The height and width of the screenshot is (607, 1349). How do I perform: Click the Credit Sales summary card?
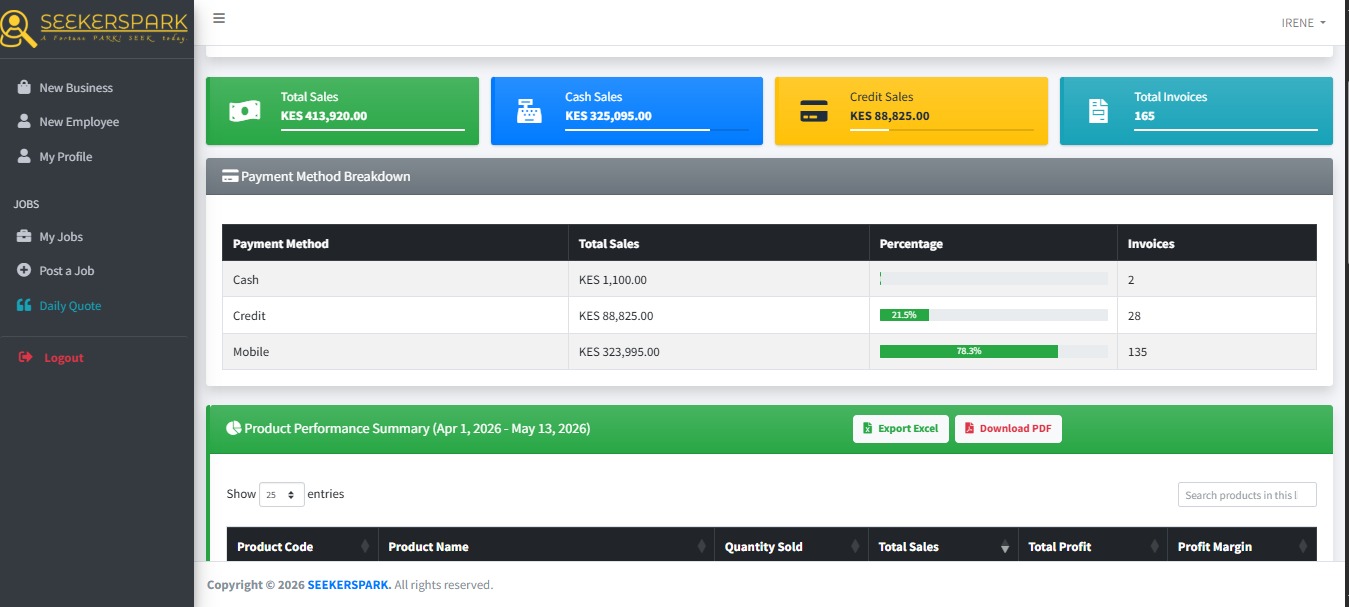tap(911, 111)
